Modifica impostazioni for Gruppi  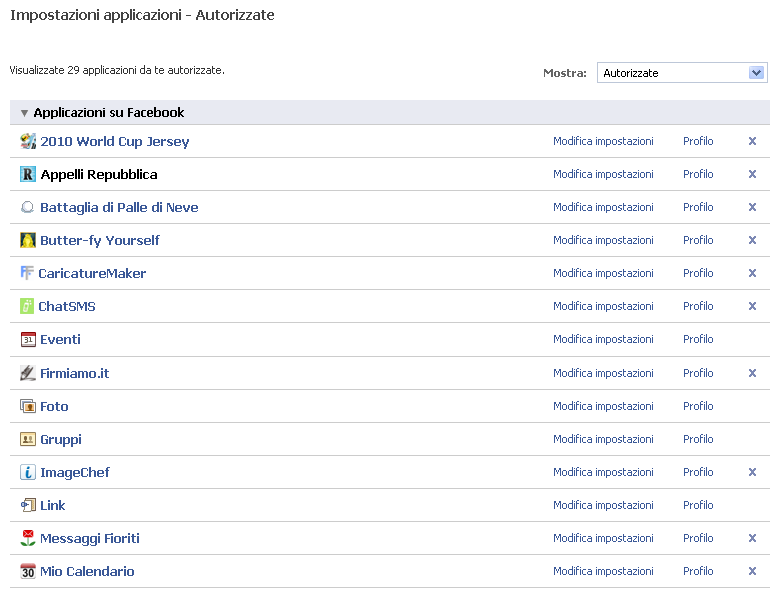pos(603,440)
